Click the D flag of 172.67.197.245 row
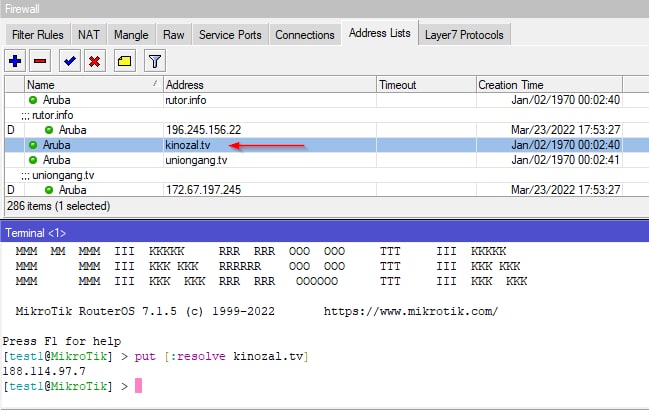This screenshot has height=410, width=649. (x=11, y=190)
